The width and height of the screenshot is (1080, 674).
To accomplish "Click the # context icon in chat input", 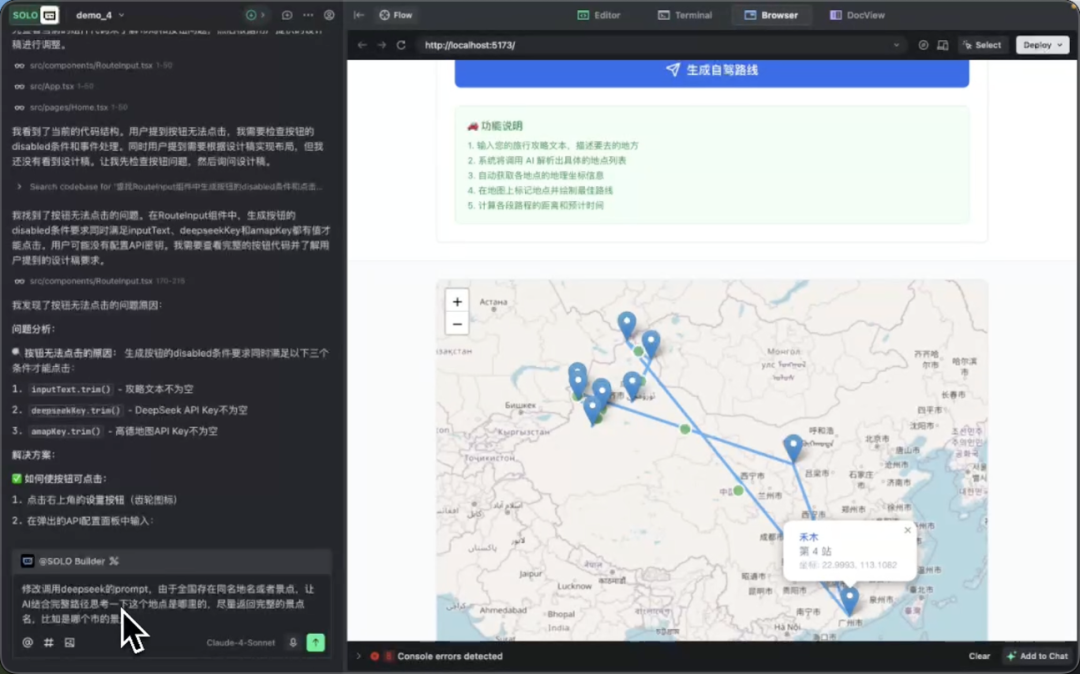I will [x=48, y=643].
